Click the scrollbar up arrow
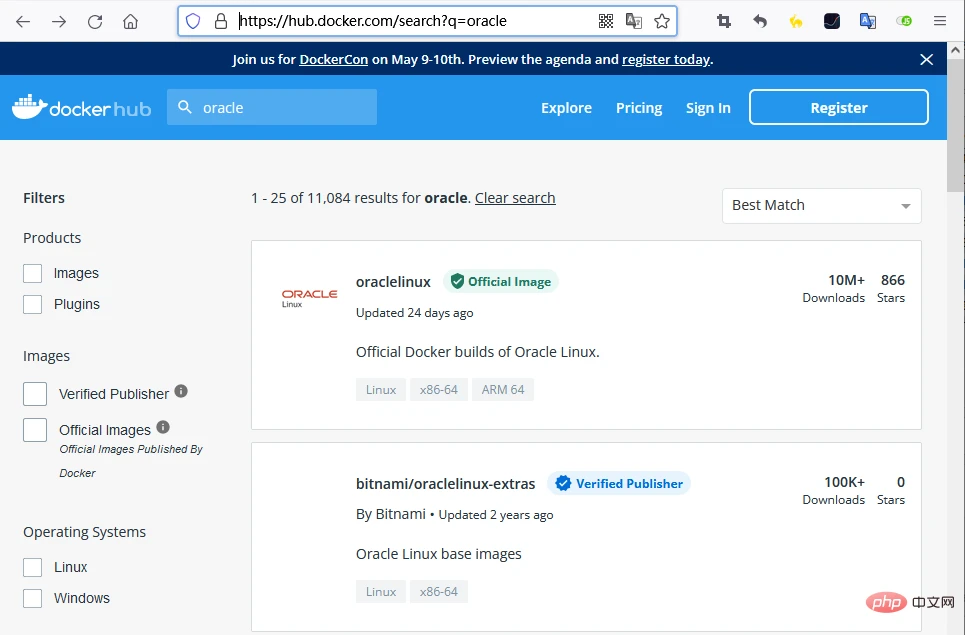The width and height of the screenshot is (965, 635). coord(956,50)
